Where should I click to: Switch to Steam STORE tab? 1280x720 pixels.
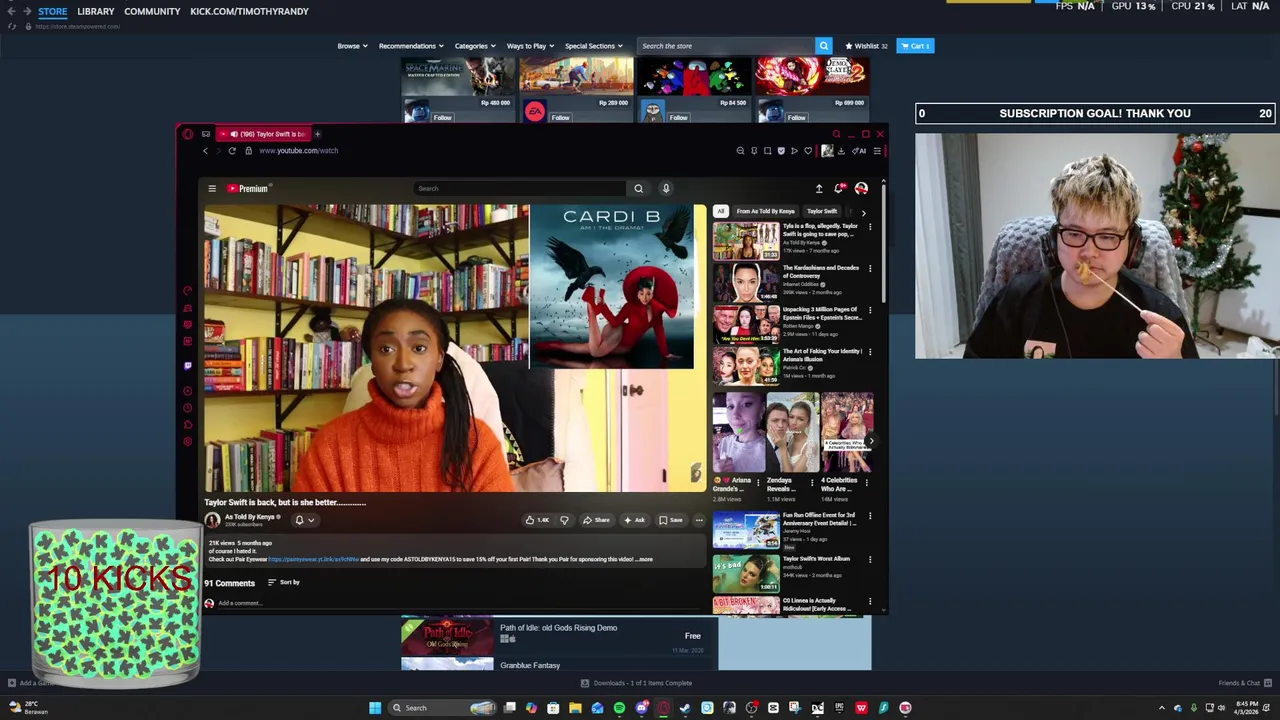pyautogui.click(x=52, y=11)
